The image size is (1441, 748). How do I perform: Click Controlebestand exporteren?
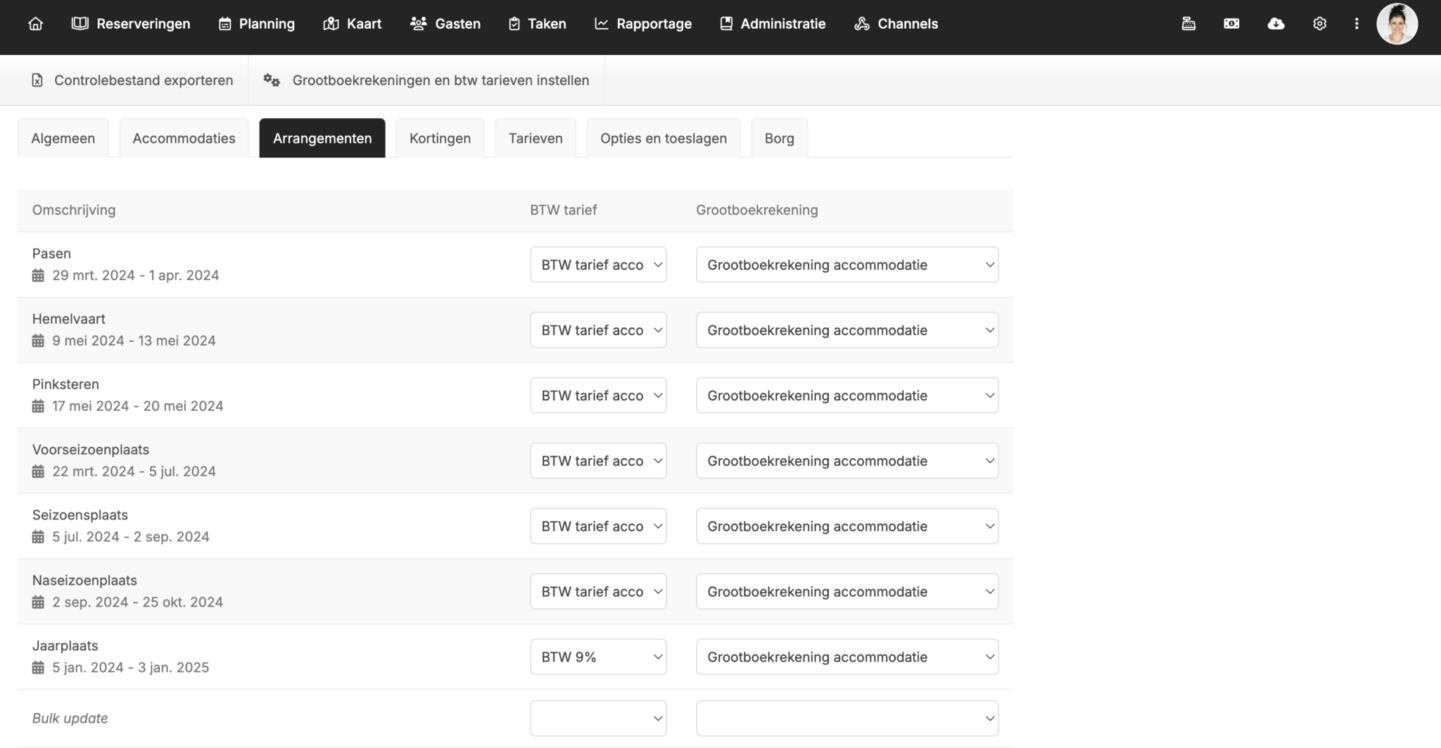tap(133, 80)
